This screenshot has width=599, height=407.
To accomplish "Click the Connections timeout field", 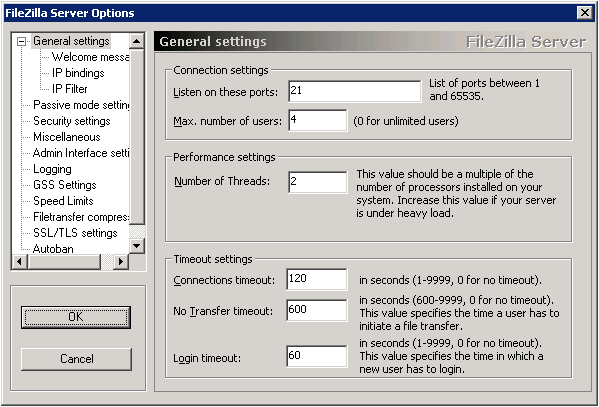I will [317, 279].
